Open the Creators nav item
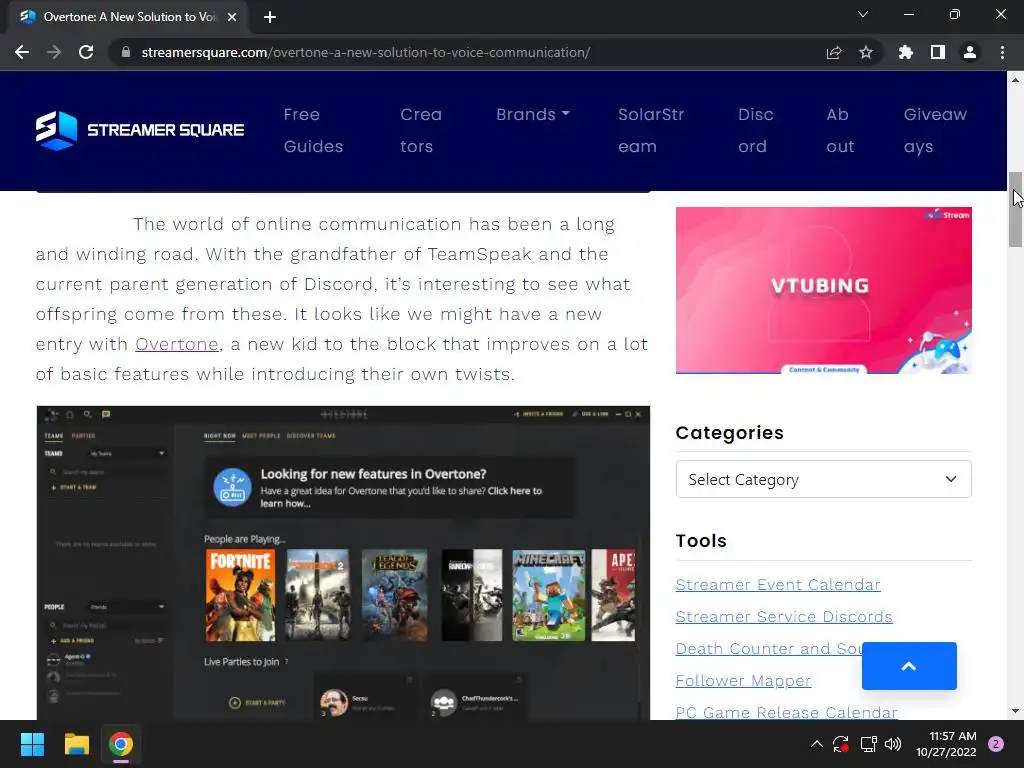This screenshot has height=768, width=1024. tap(421, 130)
